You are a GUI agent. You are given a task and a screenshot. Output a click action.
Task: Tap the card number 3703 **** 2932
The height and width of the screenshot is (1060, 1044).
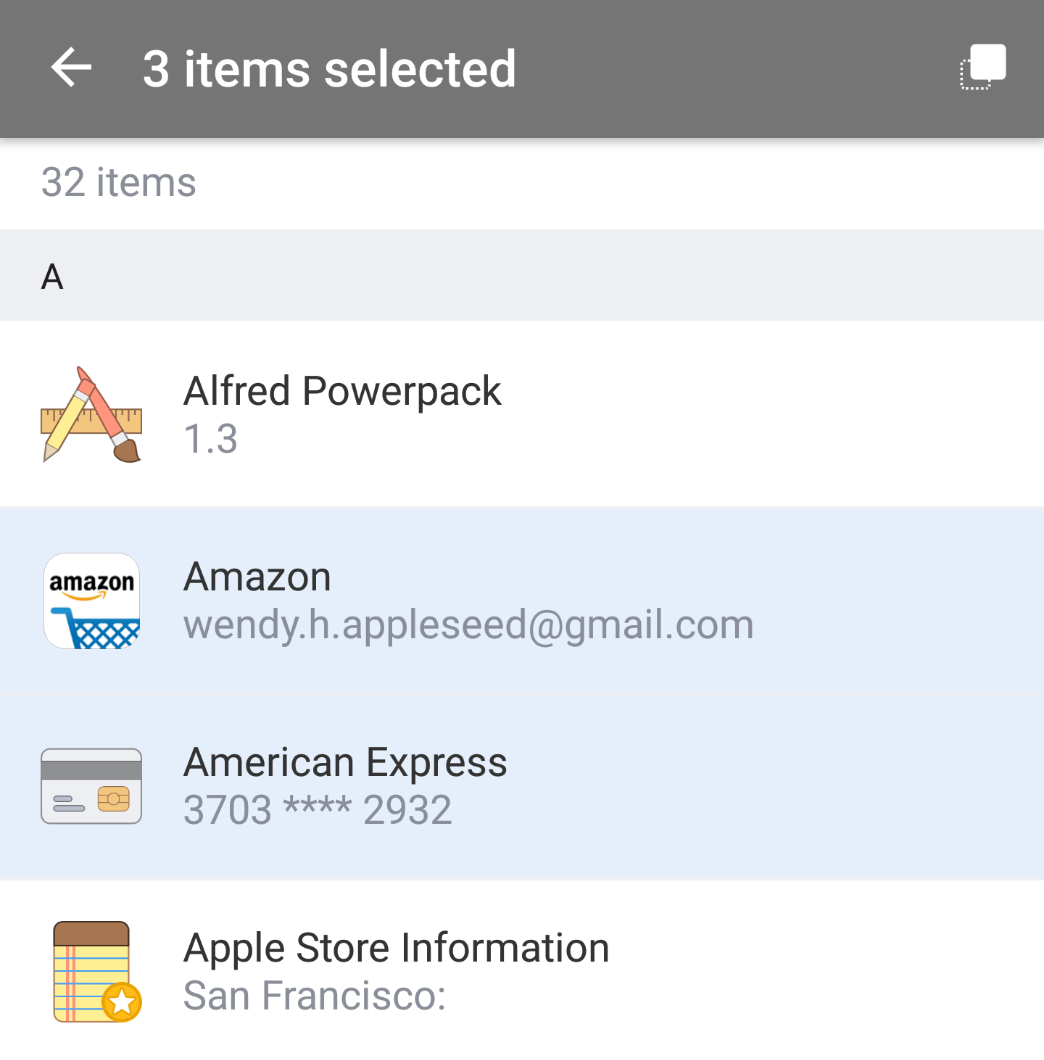[318, 810]
